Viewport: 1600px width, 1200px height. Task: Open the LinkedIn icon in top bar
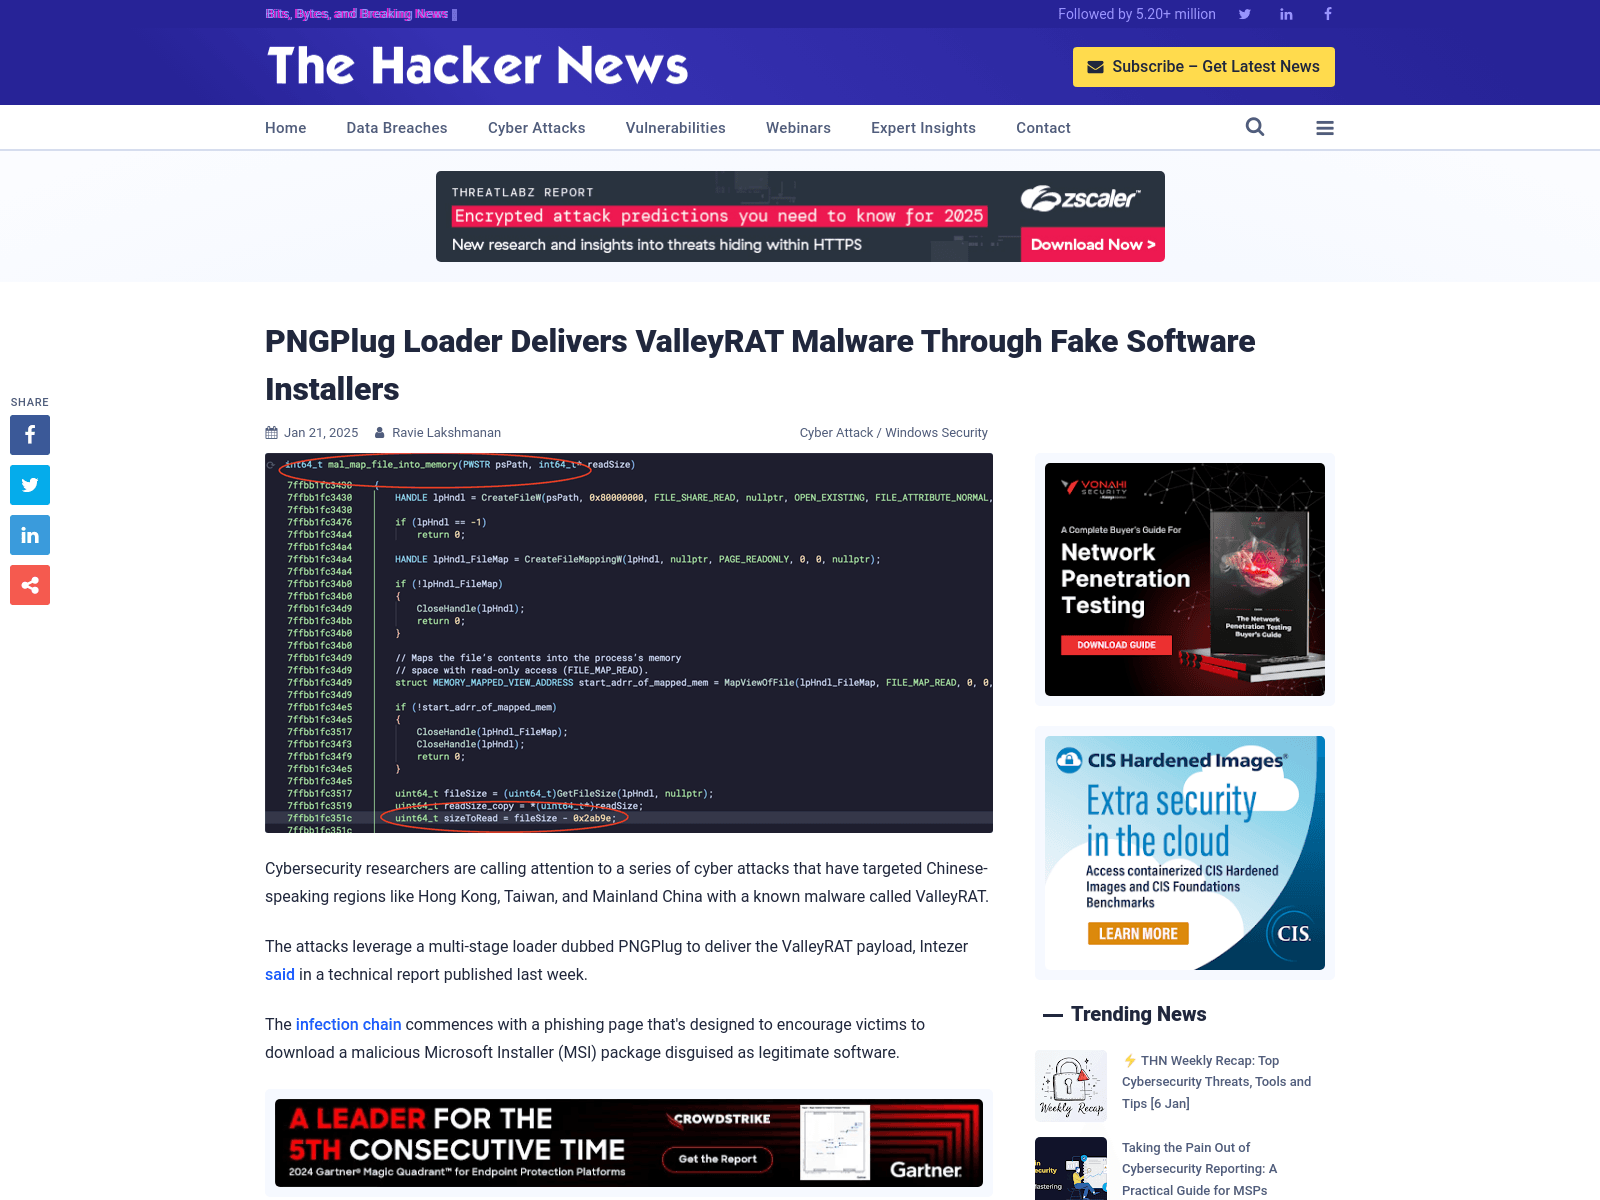[1286, 14]
